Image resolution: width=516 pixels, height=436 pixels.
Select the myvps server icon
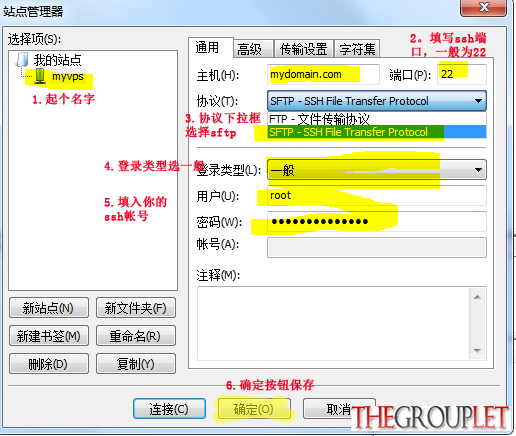[40, 76]
